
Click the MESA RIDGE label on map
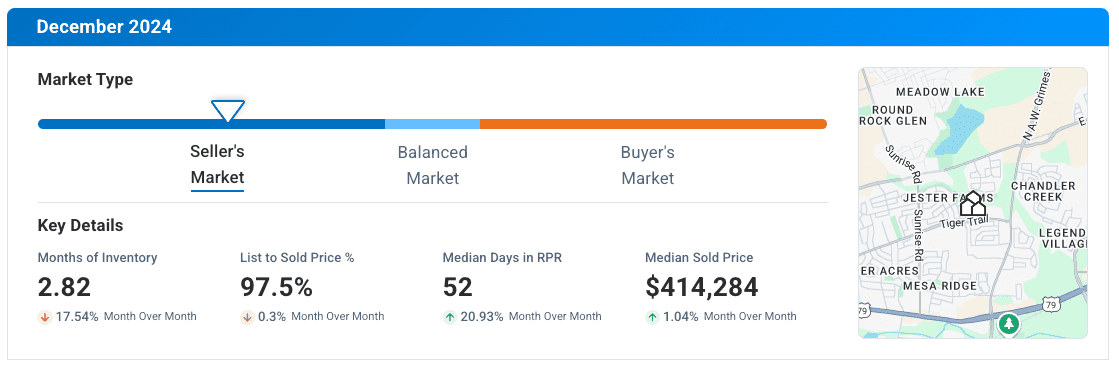(x=939, y=286)
